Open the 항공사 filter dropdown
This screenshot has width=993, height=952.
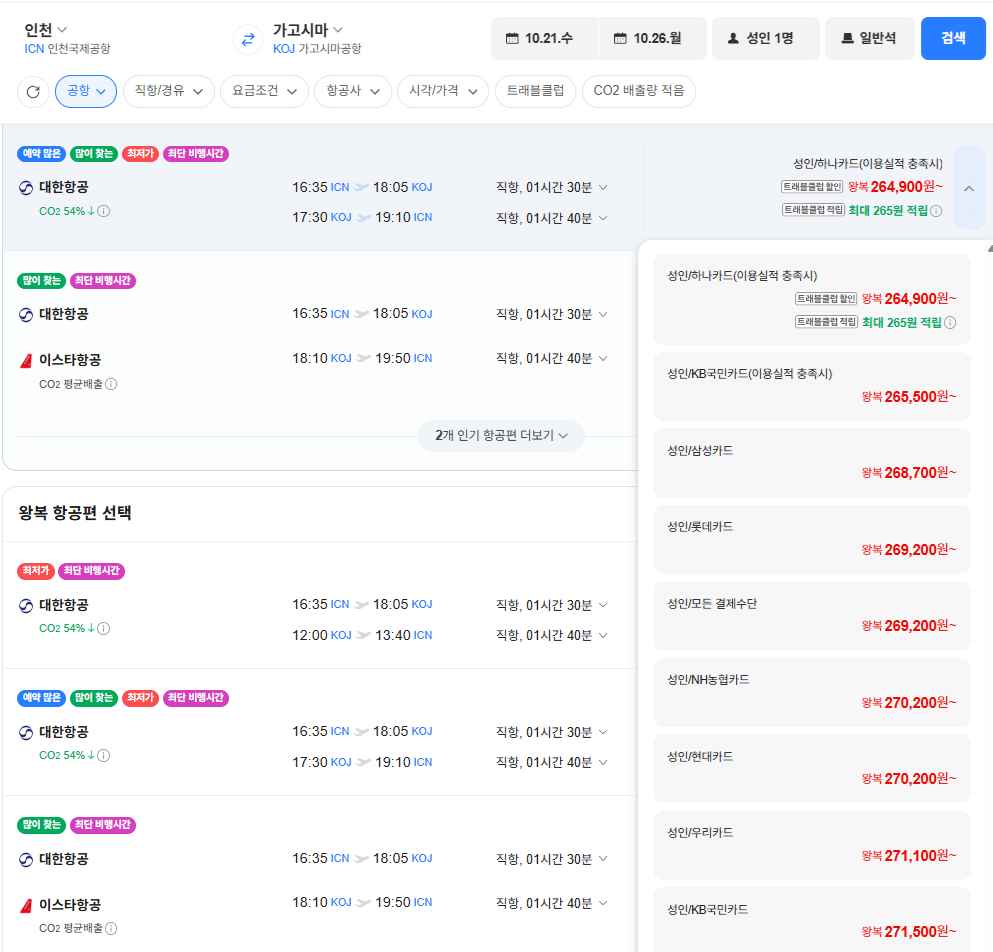click(353, 91)
